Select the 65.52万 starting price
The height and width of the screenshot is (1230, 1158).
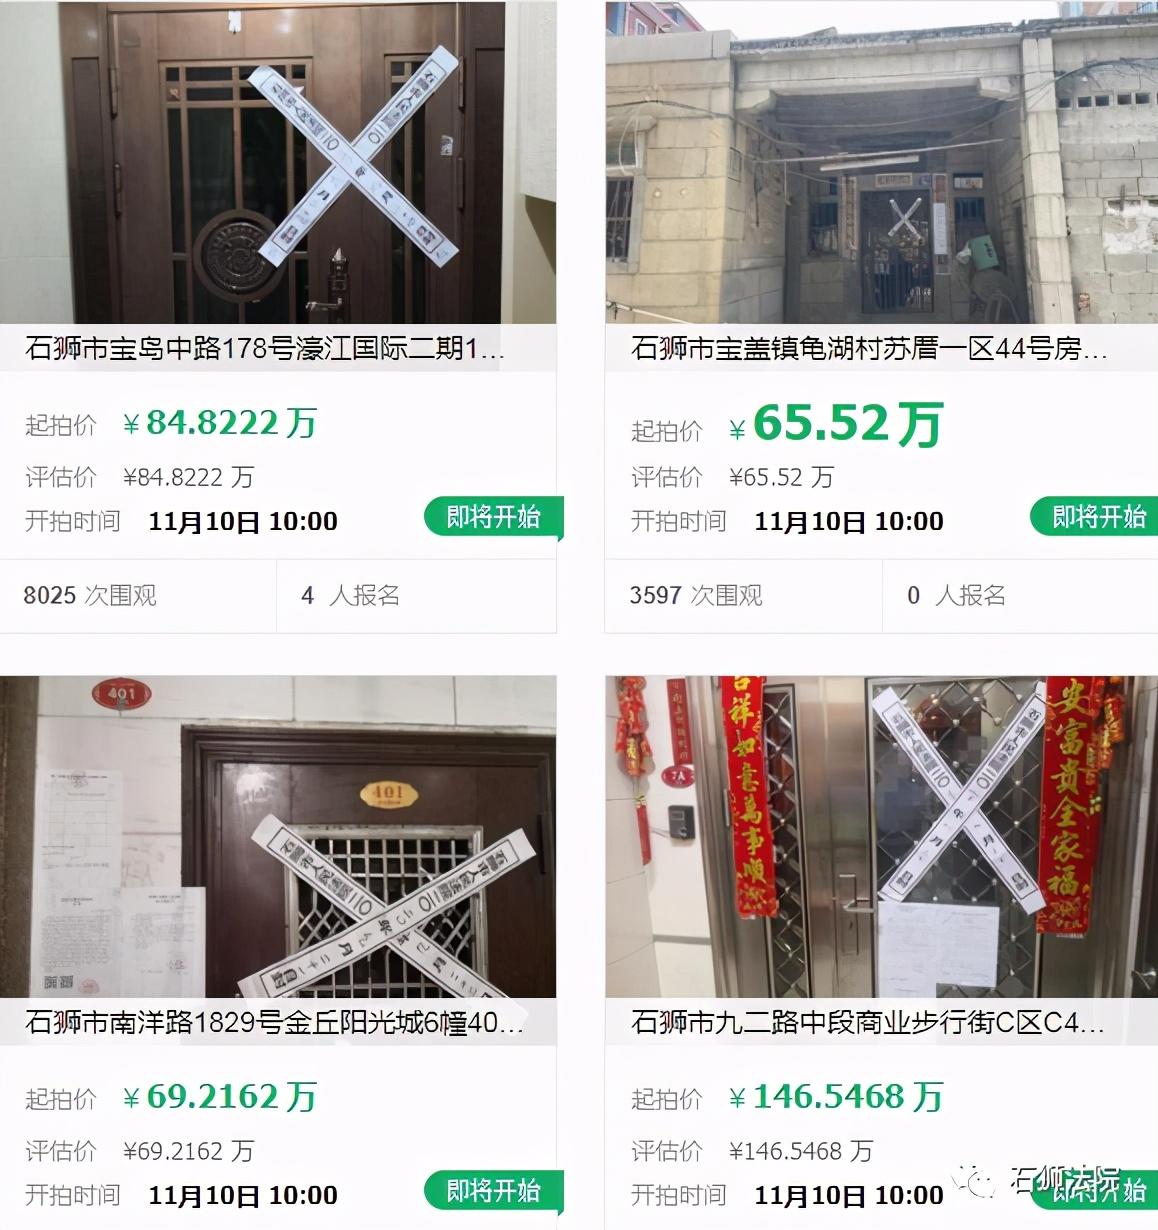836,423
